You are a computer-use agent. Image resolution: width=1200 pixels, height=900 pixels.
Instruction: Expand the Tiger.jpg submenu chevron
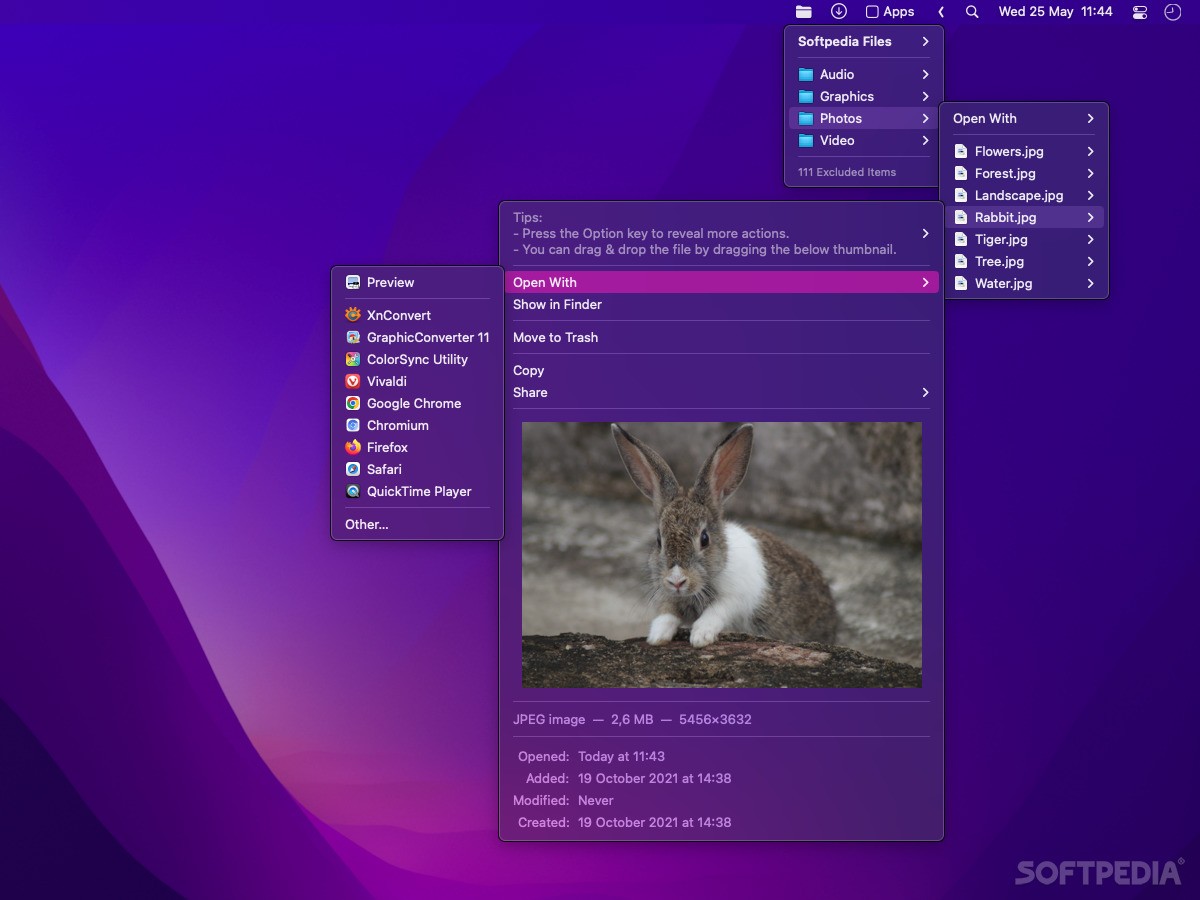coord(1091,239)
